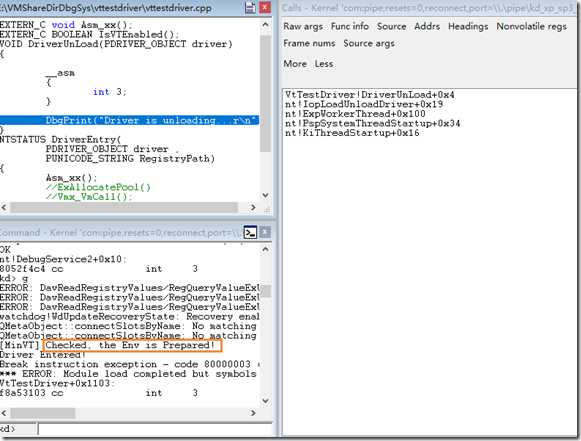Toggle Source option in Calls window
Viewport: 581px width, 441px height.
point(391,27)
